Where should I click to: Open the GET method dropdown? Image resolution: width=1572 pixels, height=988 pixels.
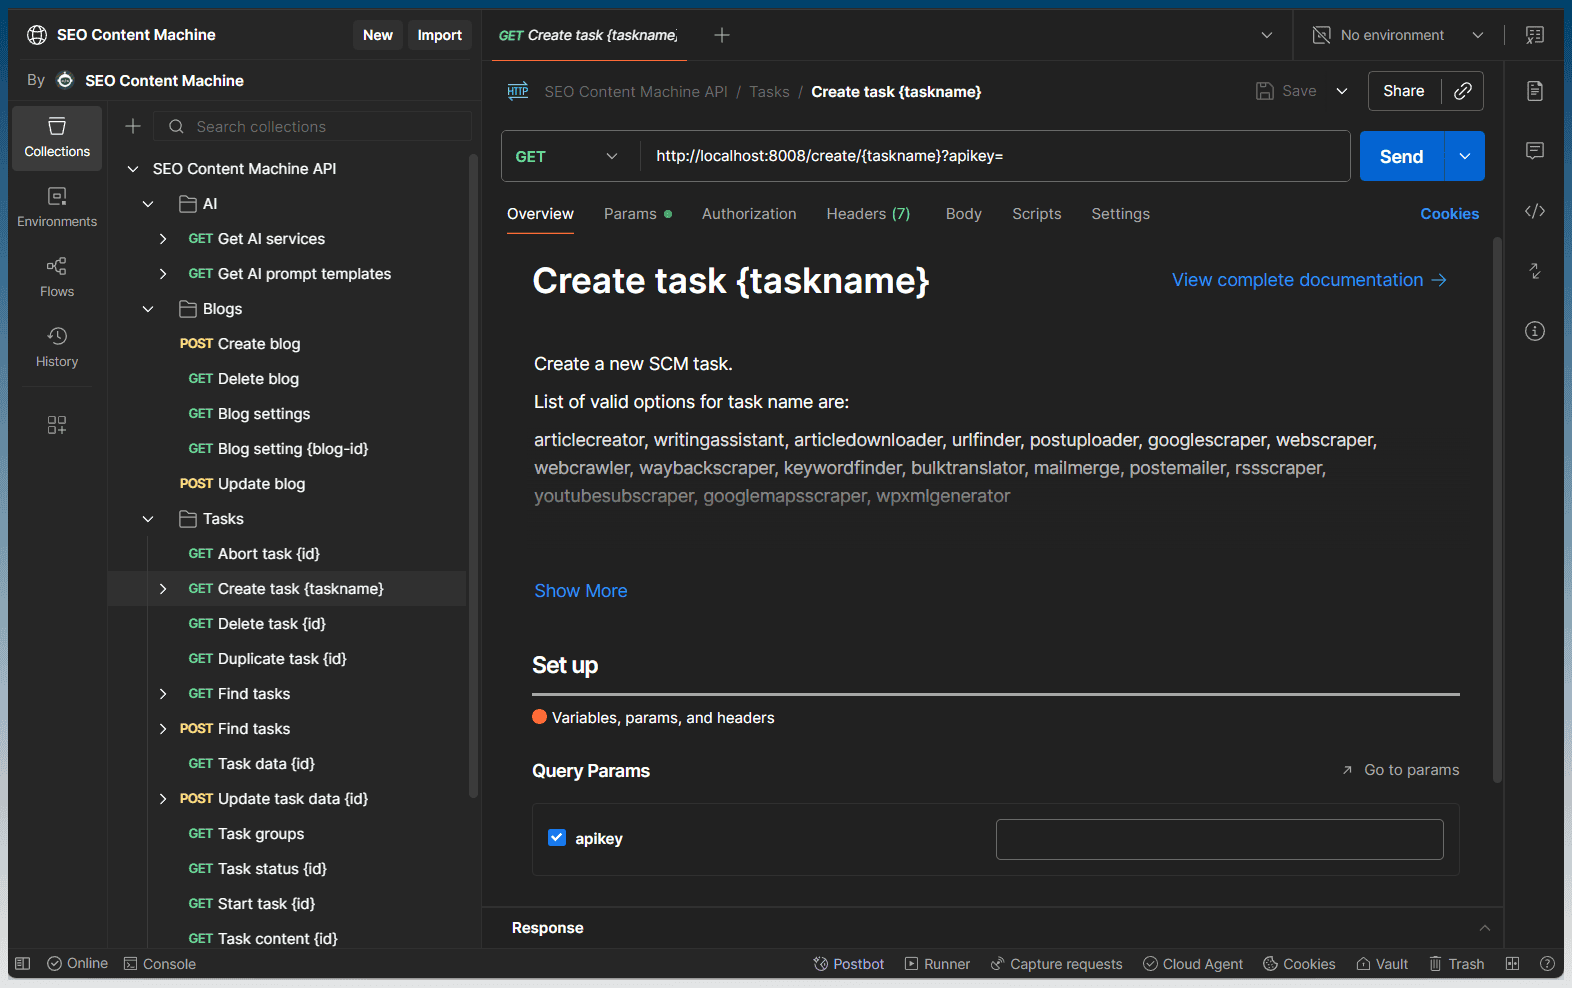click(566, 156)
